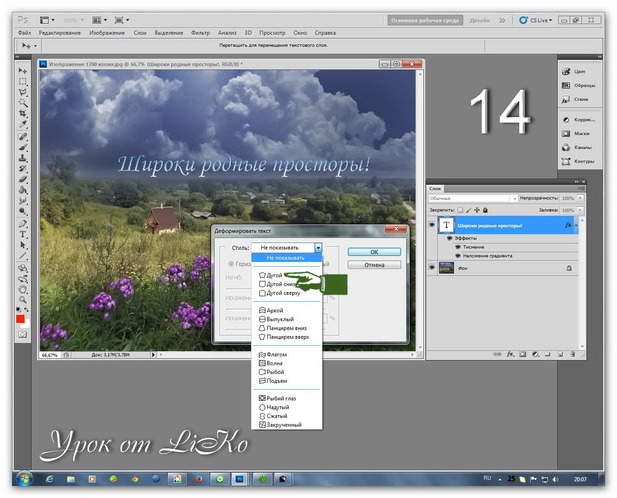Select the Zoom tool in toolbox

pyautogui.click(x=23, y=300)
